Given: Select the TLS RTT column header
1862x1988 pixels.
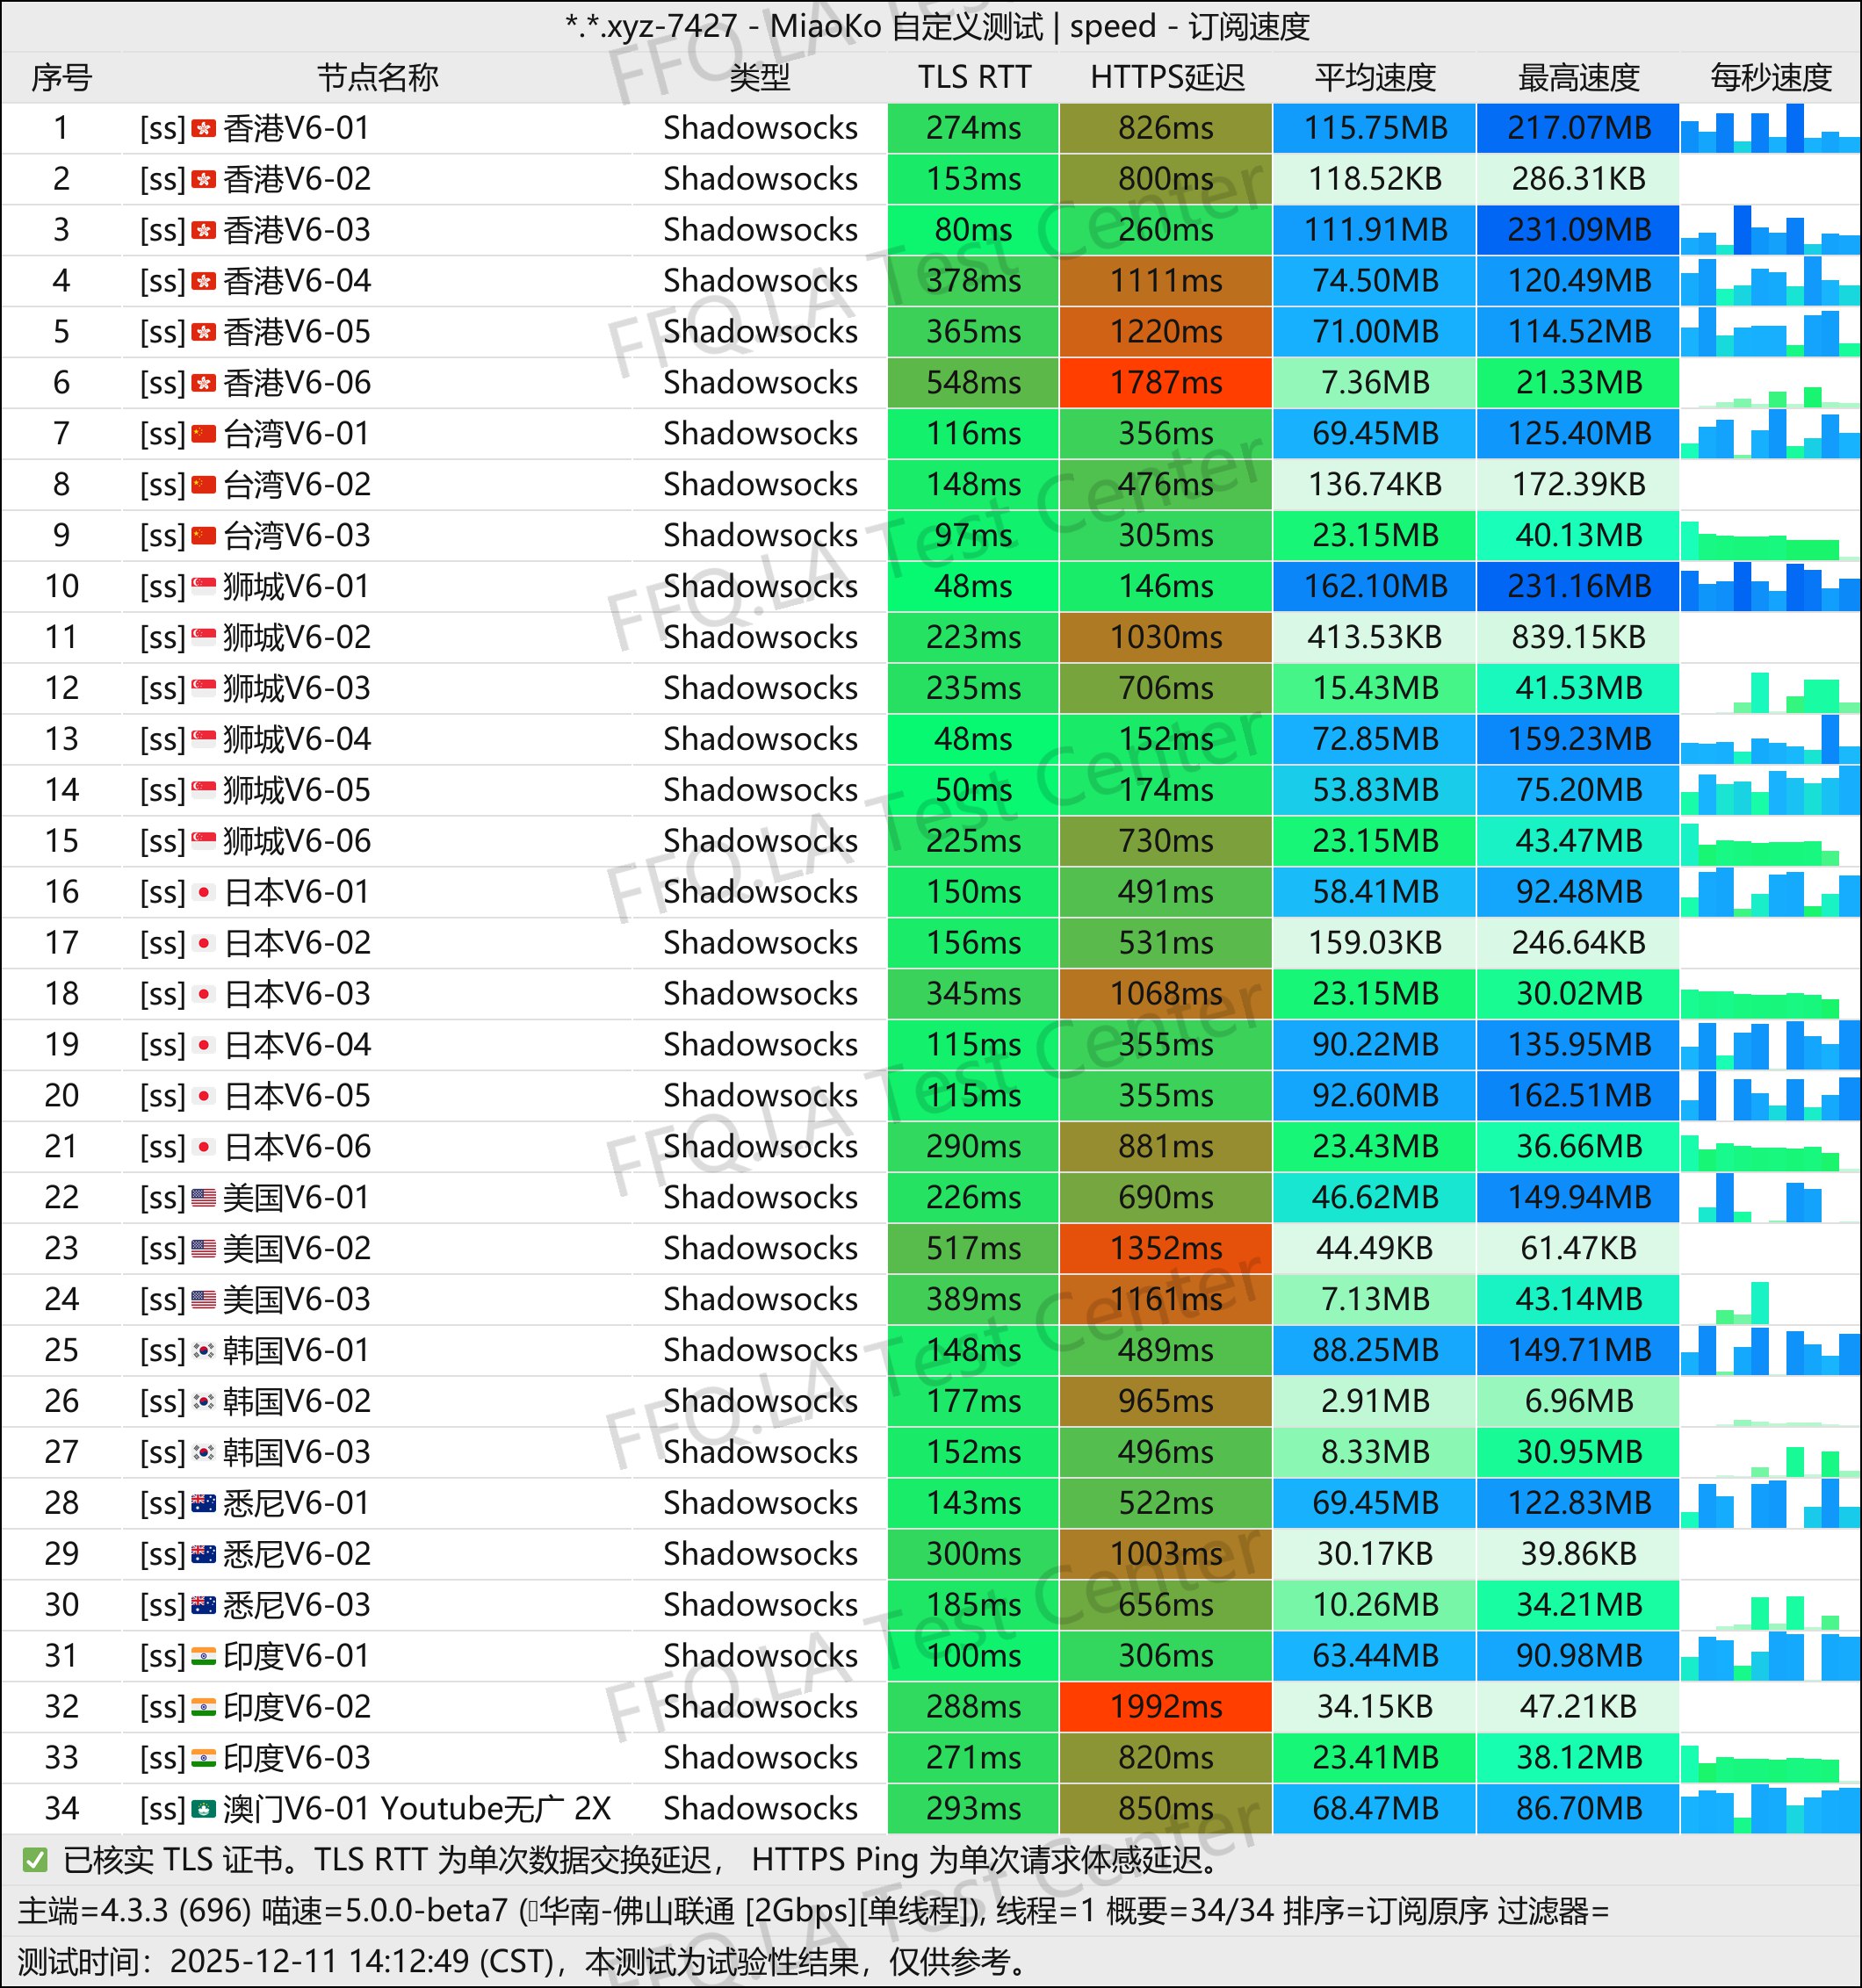Looking at the screenshot, I should pyautogui.click(x=974, y=77).
